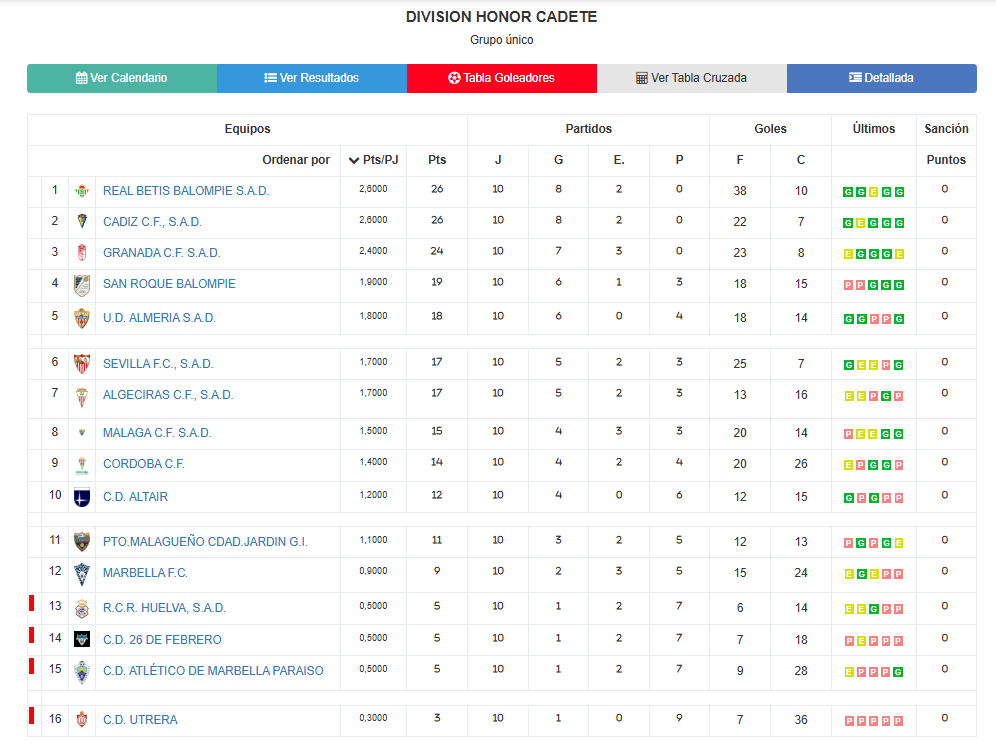
Task: Open REAL BETIS BALOMPIE S.A.D. team link
Action: (x=186, y=191)
